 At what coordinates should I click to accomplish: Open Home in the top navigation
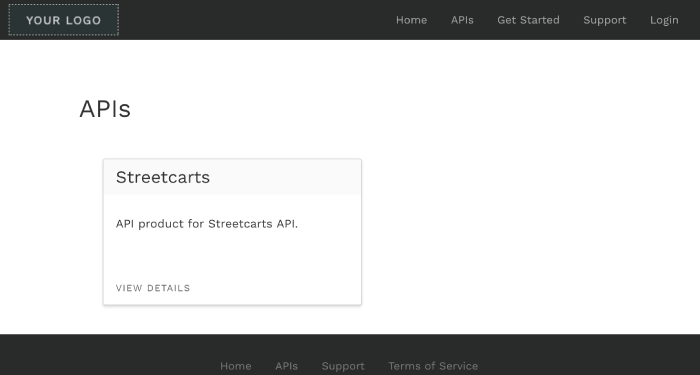coord(411,20)
